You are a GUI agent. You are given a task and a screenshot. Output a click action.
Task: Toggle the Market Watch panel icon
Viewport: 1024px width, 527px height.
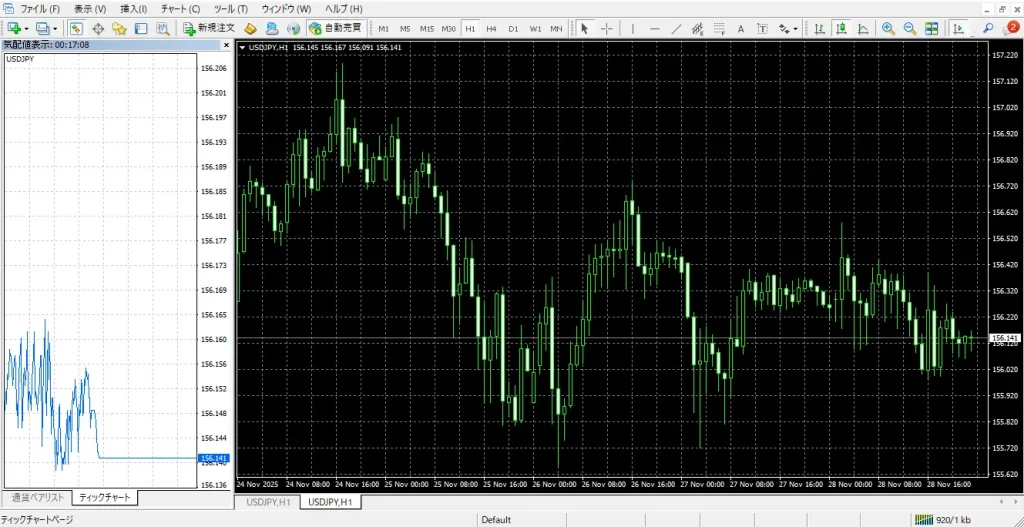75,28
